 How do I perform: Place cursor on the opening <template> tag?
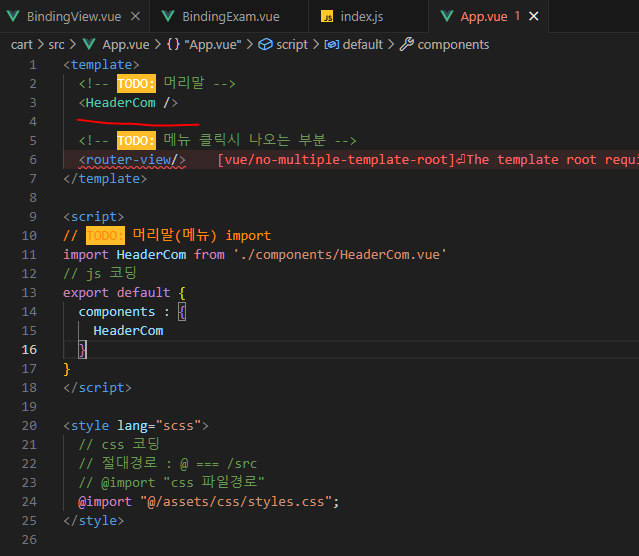(x=101, y=65)
